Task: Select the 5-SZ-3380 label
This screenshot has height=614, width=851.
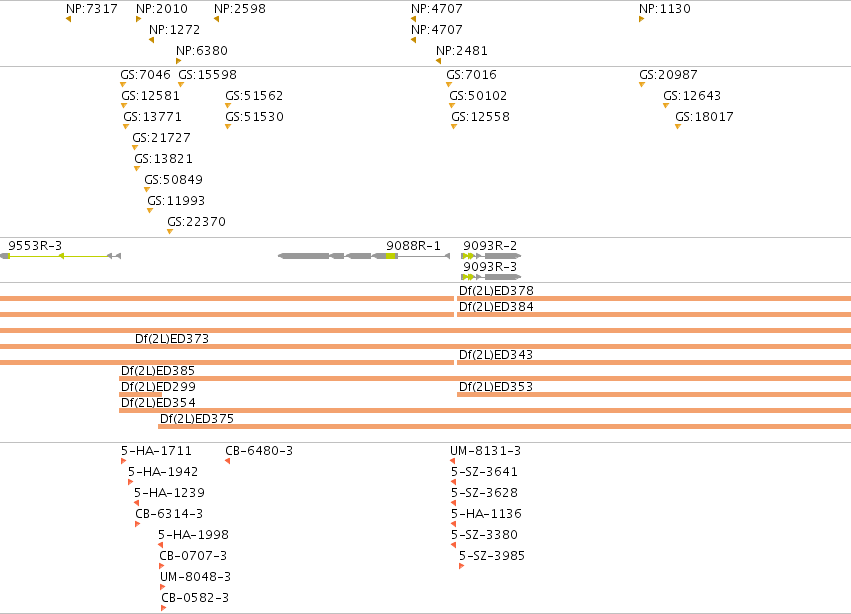Action: click(x=484, y=535)
